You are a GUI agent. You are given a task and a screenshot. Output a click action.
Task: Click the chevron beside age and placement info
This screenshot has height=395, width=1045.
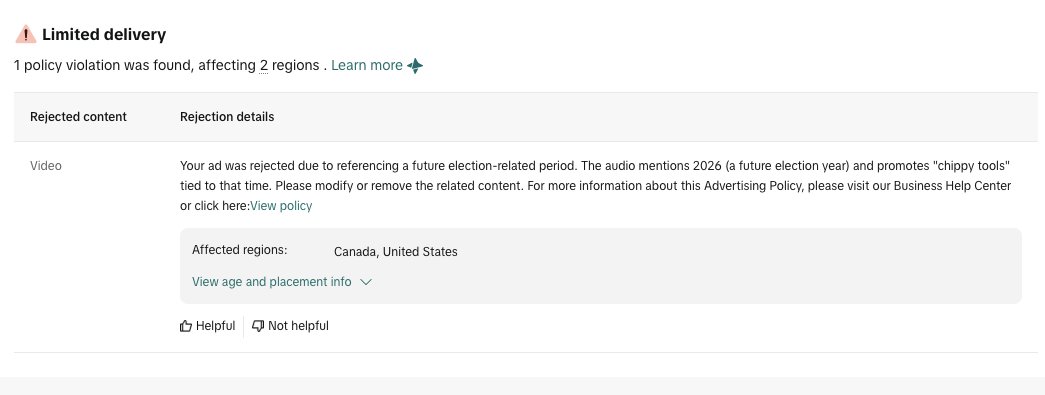(x=365, y=282)
